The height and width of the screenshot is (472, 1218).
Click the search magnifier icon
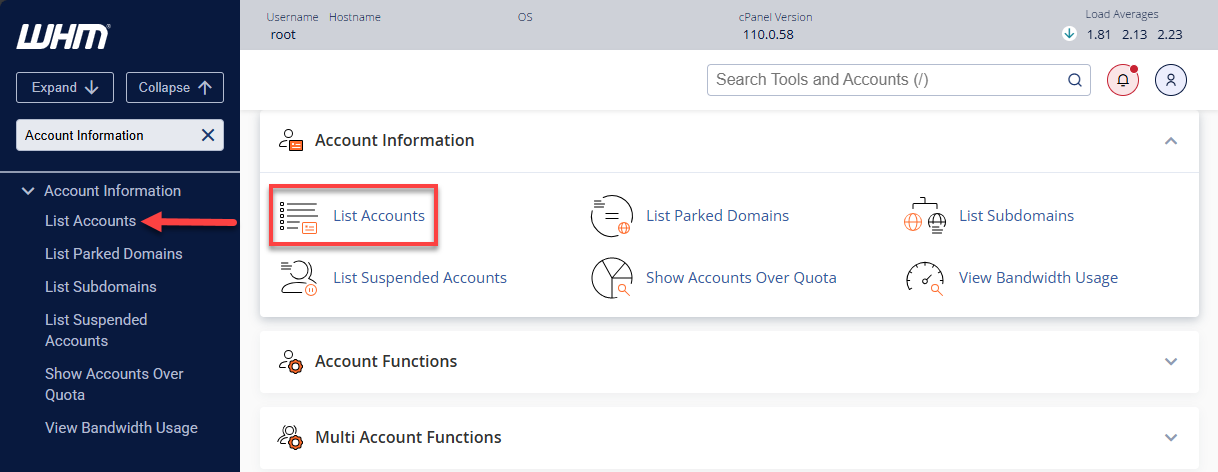(x=1074, y=80)
